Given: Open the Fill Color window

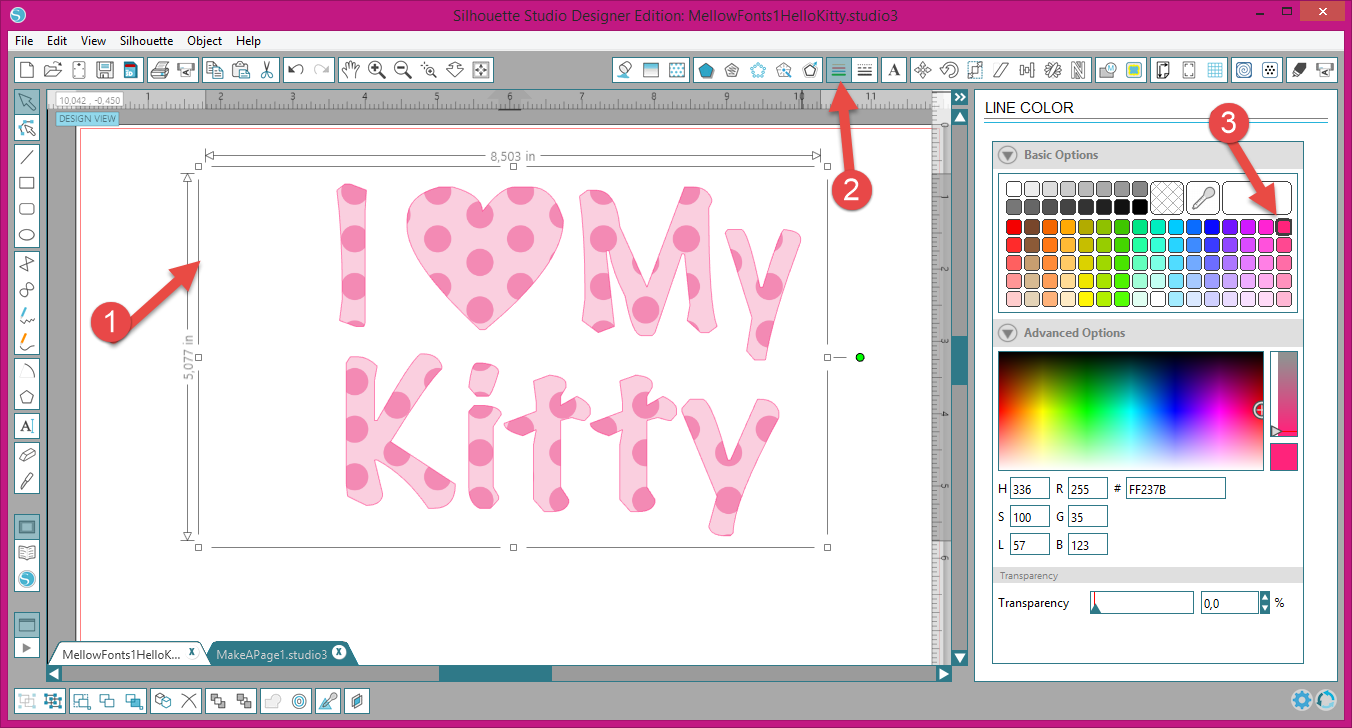Looking at the screenshot, I should (x=625, y=70).
